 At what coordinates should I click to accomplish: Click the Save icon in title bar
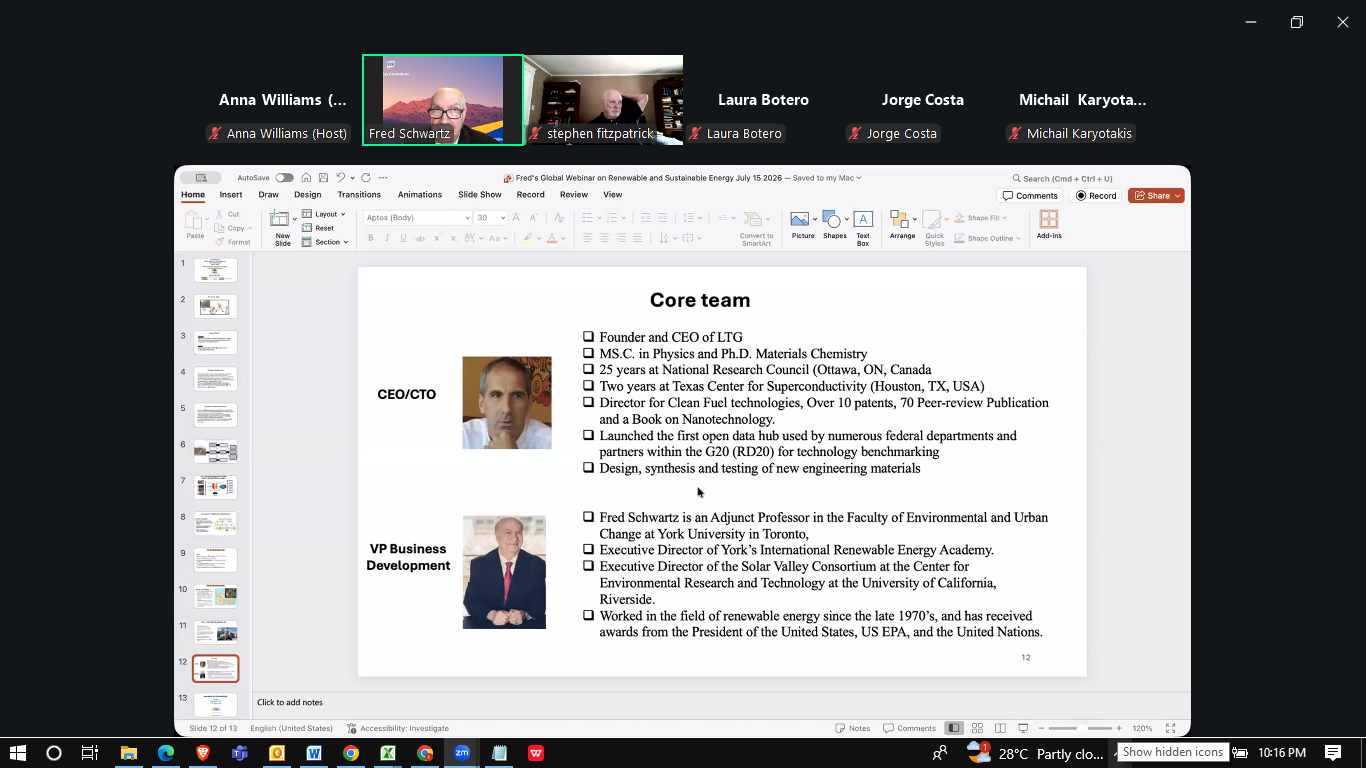point(322,178)
